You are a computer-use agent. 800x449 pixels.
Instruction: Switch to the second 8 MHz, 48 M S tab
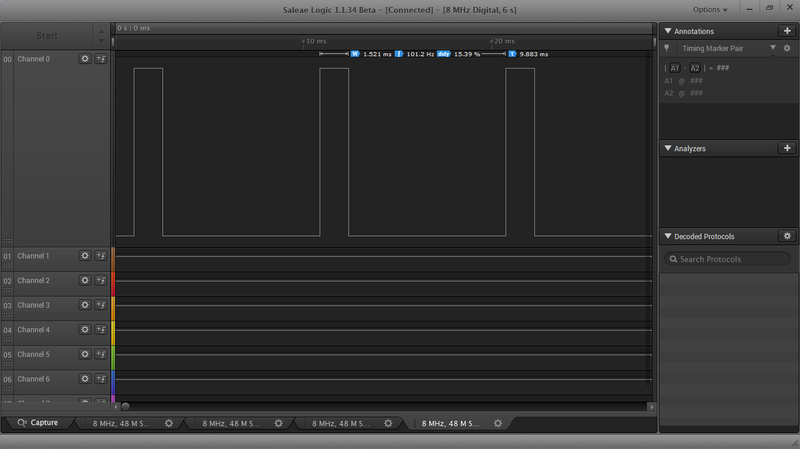tap(231, 423)
